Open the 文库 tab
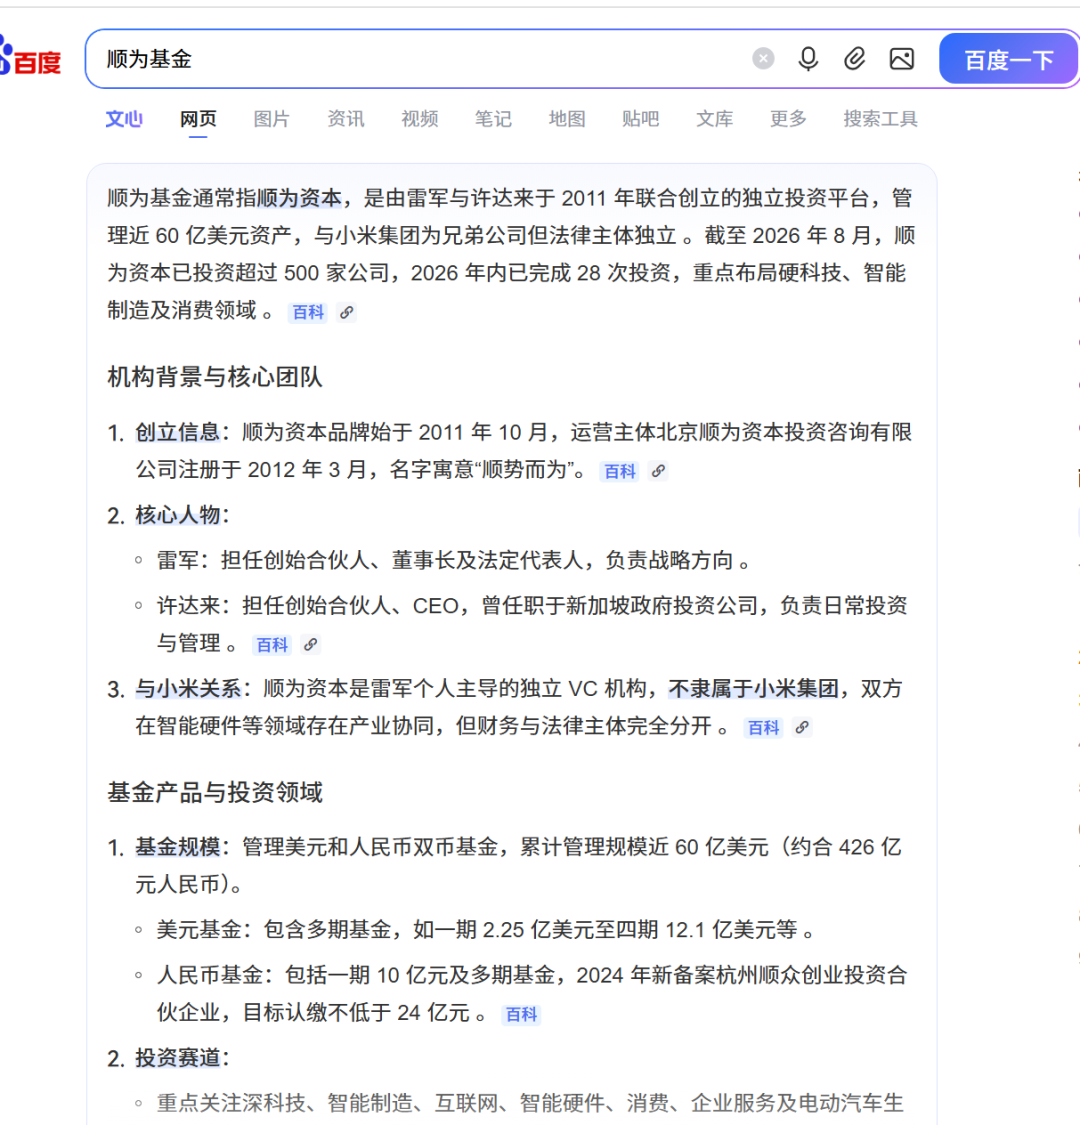This screenshot has width=1080, height=1125. coord(714,118)
